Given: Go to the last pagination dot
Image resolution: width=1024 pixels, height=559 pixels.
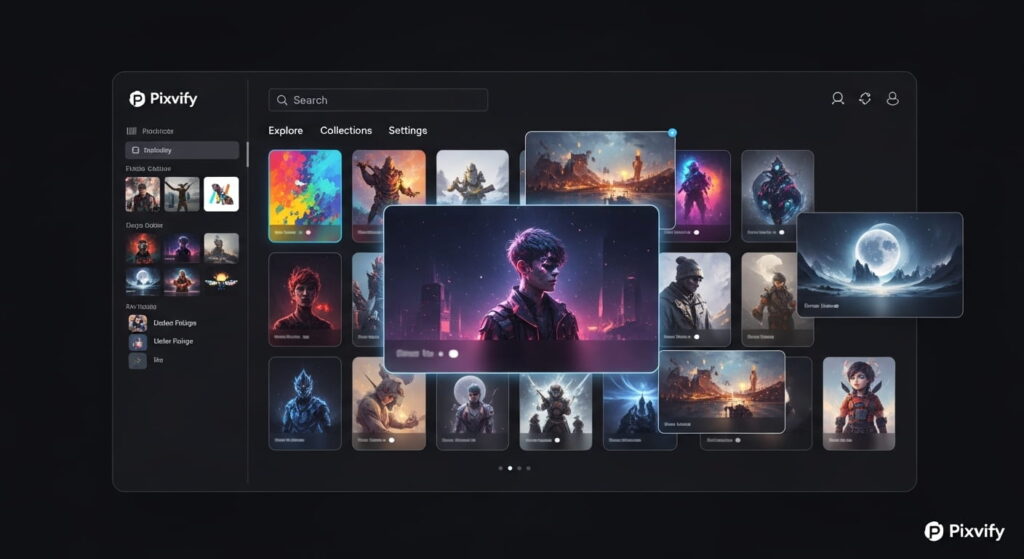Looking at the screenshot, I should 528,468.
